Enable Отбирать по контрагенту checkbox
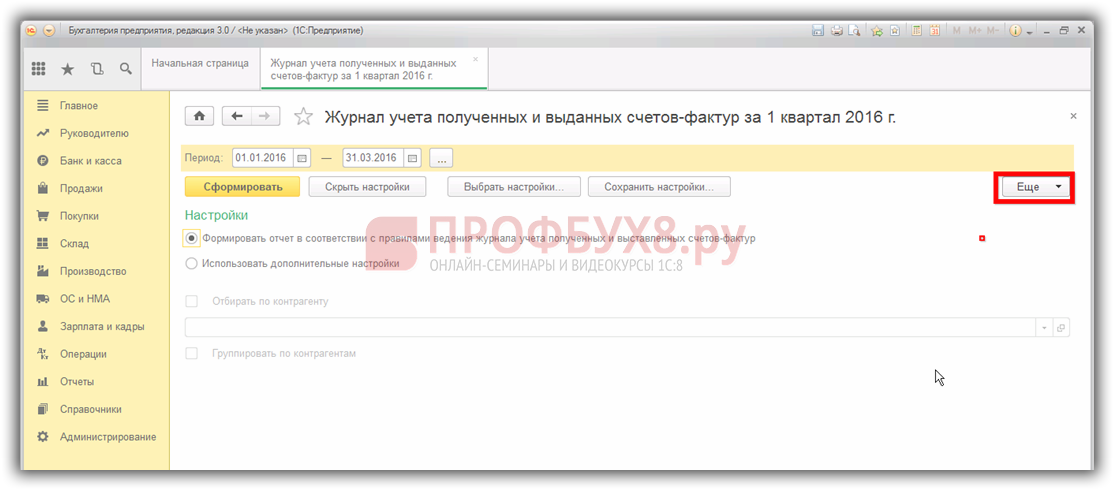This screenshot has height=490, width=1114. tap(191, 301)
